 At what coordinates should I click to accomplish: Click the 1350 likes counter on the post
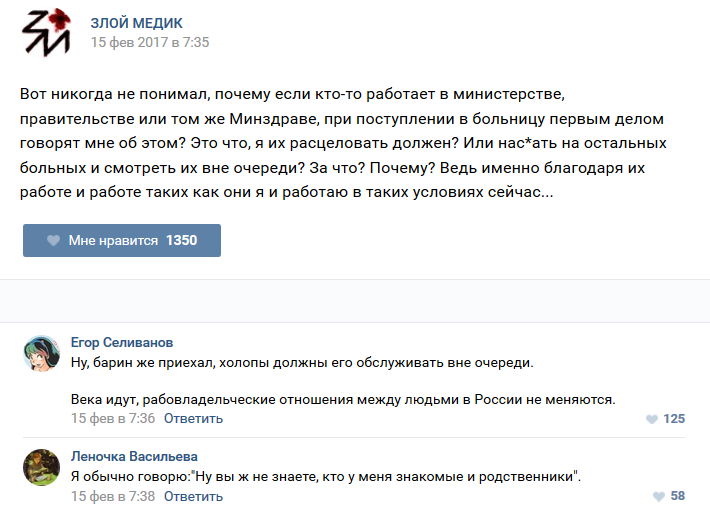tap(182, 241)
